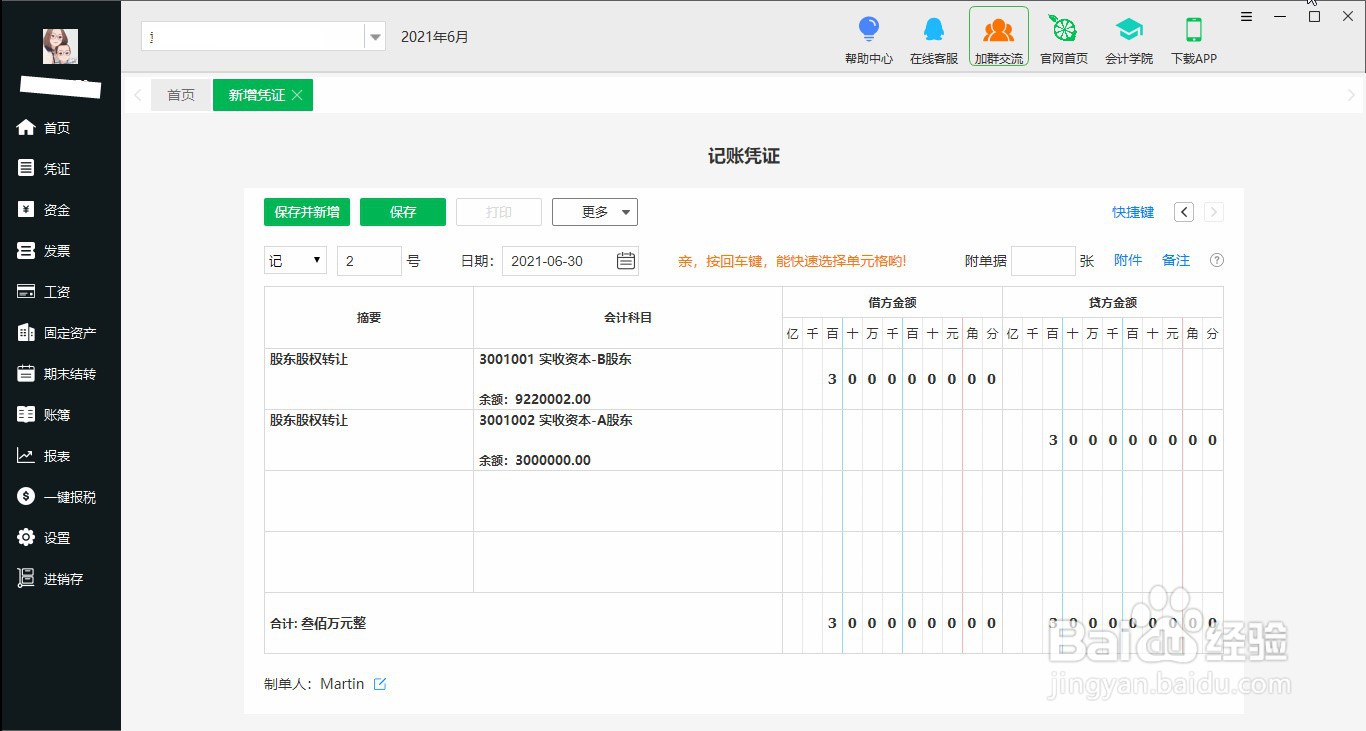Click the 附单据 attachment count input field
The width and height of the screenshot is (1366, 731).
point(1043,260)
